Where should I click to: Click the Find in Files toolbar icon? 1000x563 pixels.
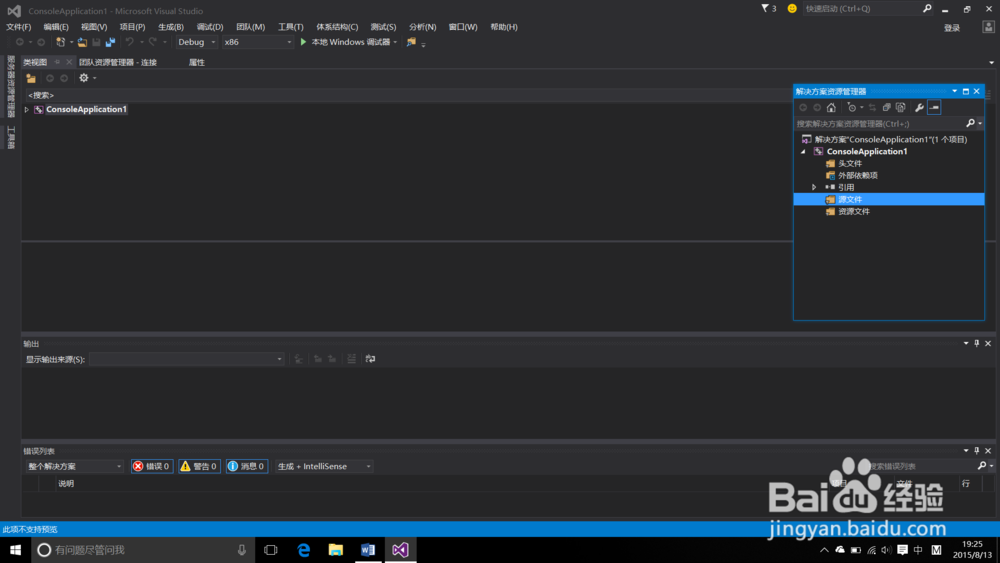pyautogui.click(x=411, y=42)
